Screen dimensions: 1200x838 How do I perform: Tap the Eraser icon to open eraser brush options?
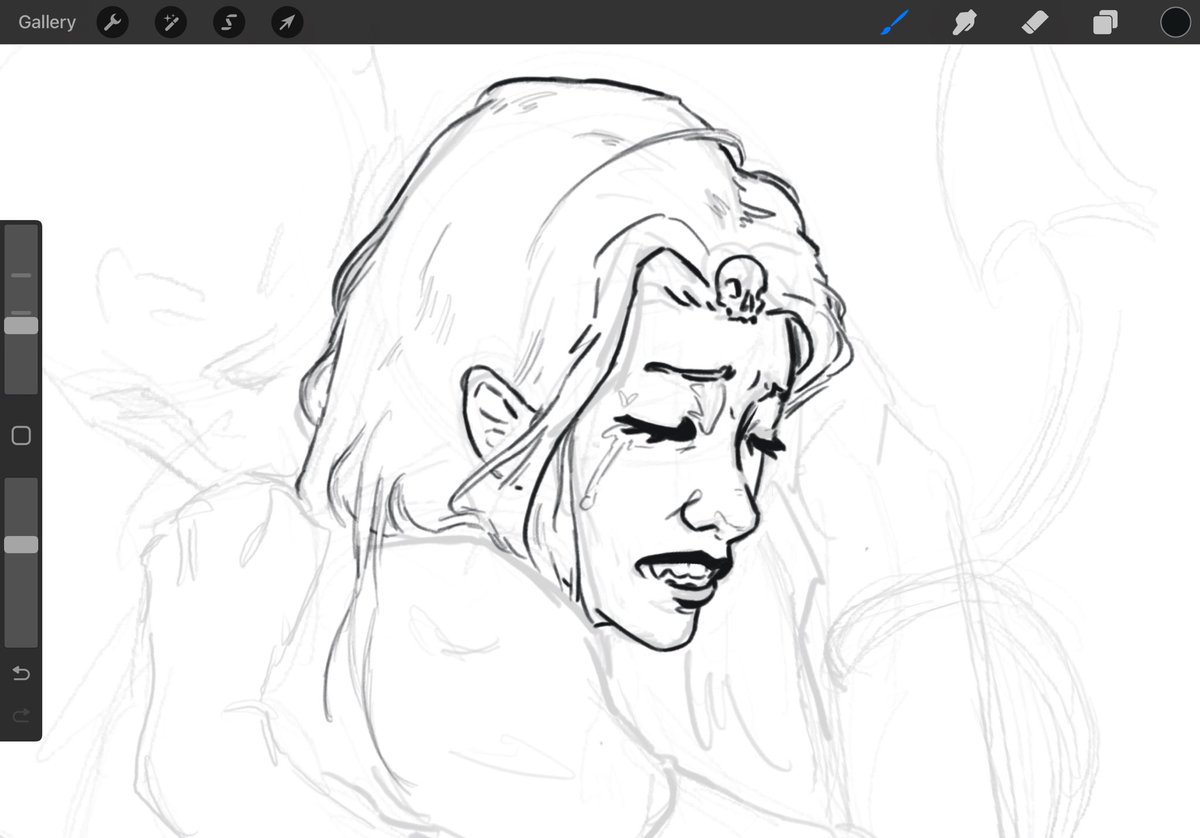[1034, 21]
